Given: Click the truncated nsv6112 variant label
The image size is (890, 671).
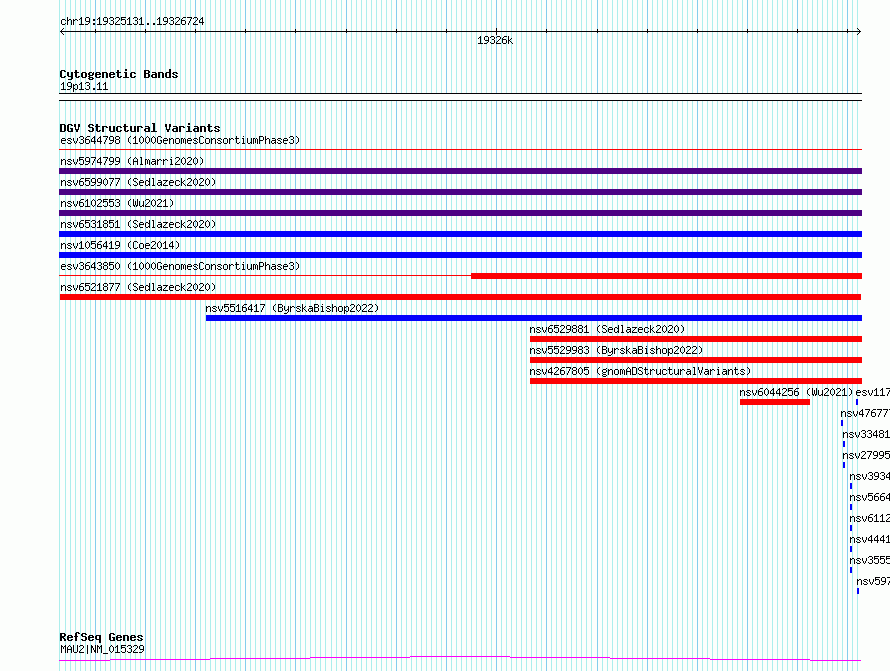Looking at the screenshot, I should click(x=870, y=518).
